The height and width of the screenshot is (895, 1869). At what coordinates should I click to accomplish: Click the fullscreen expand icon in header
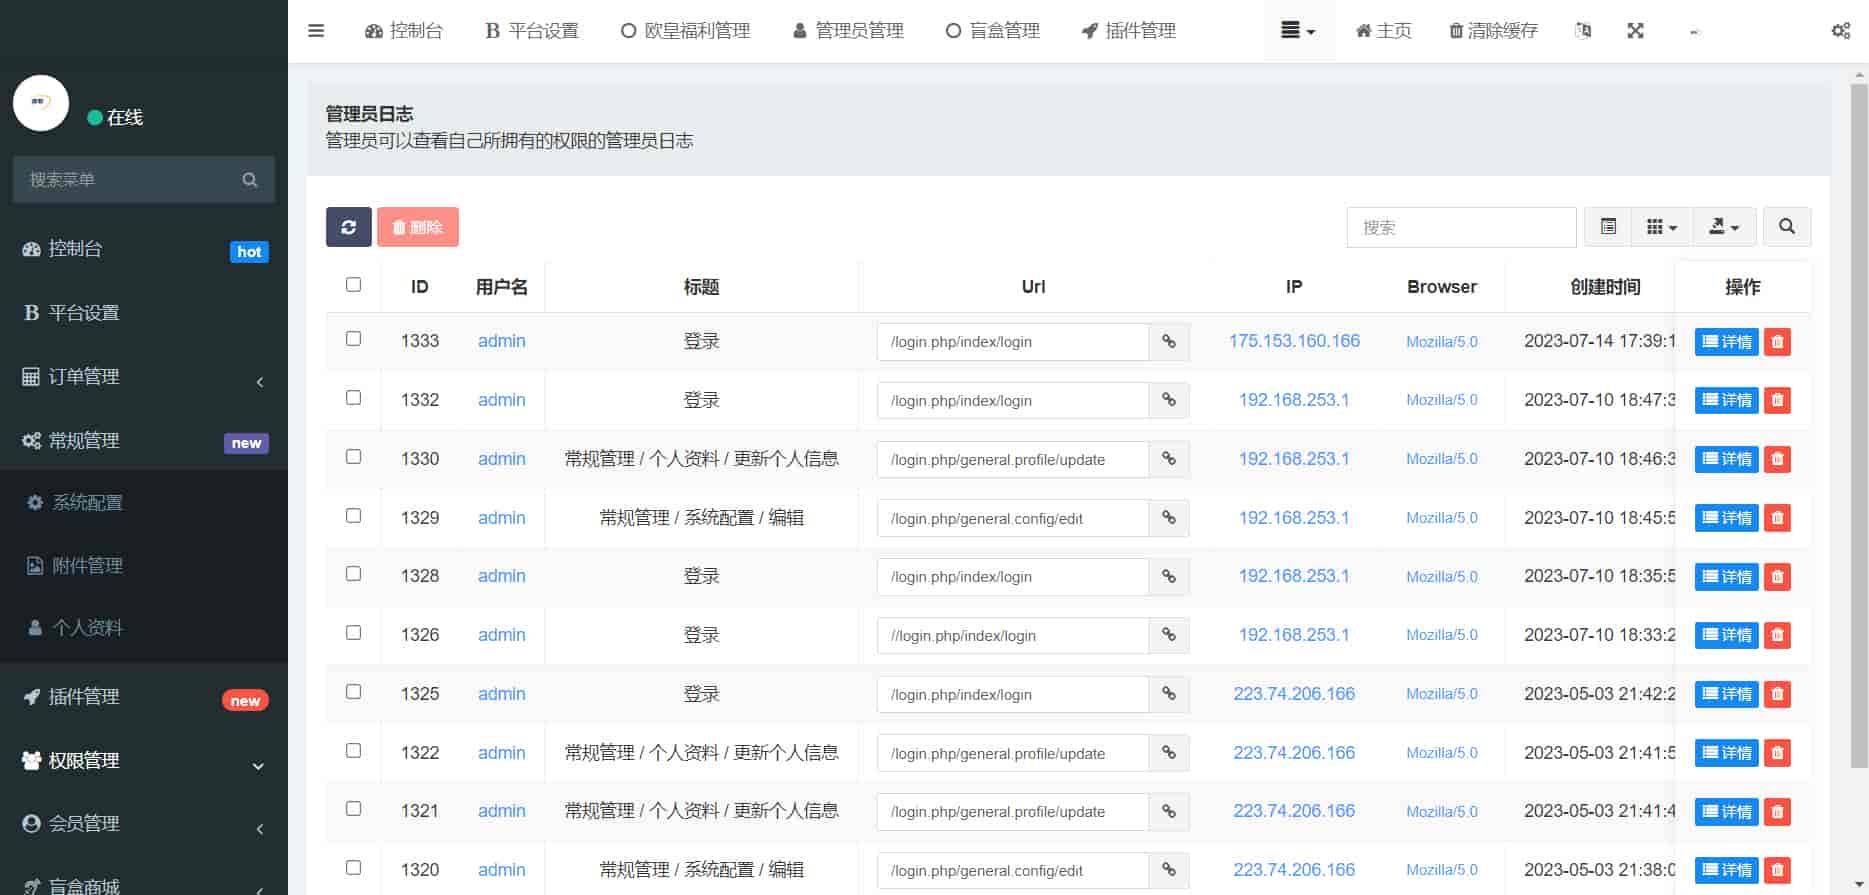point(1635,31)
